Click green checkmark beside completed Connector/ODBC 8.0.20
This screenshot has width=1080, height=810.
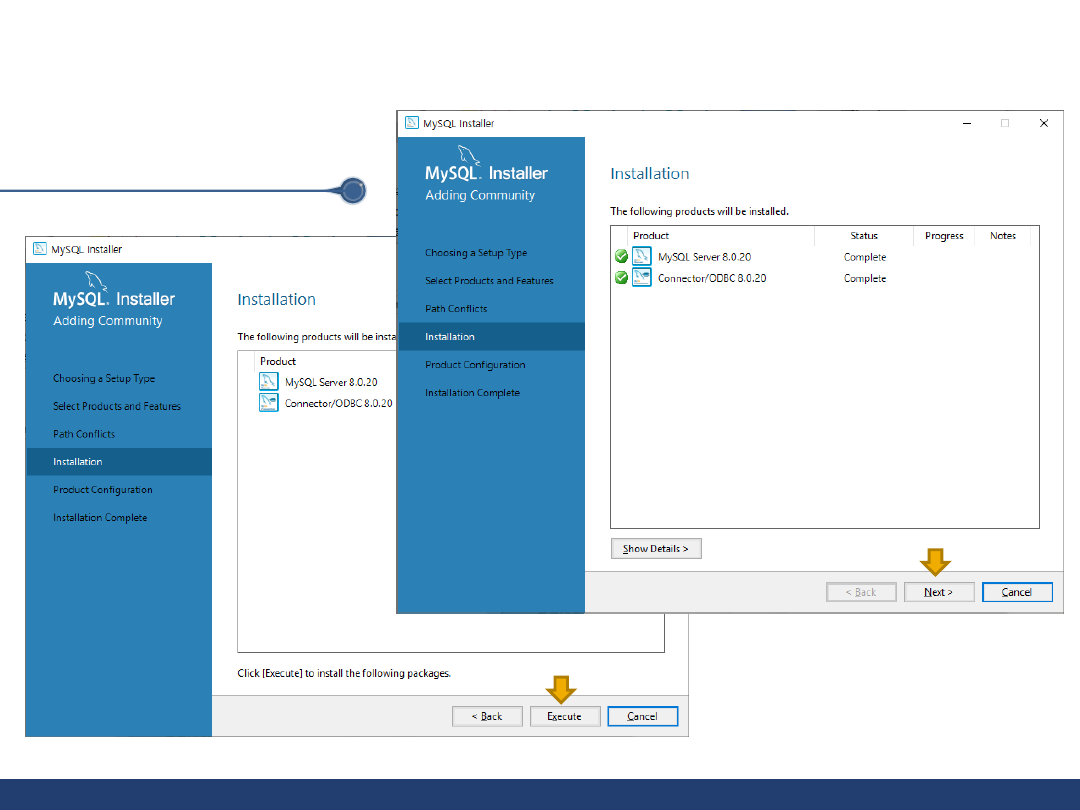click(621, 278)
